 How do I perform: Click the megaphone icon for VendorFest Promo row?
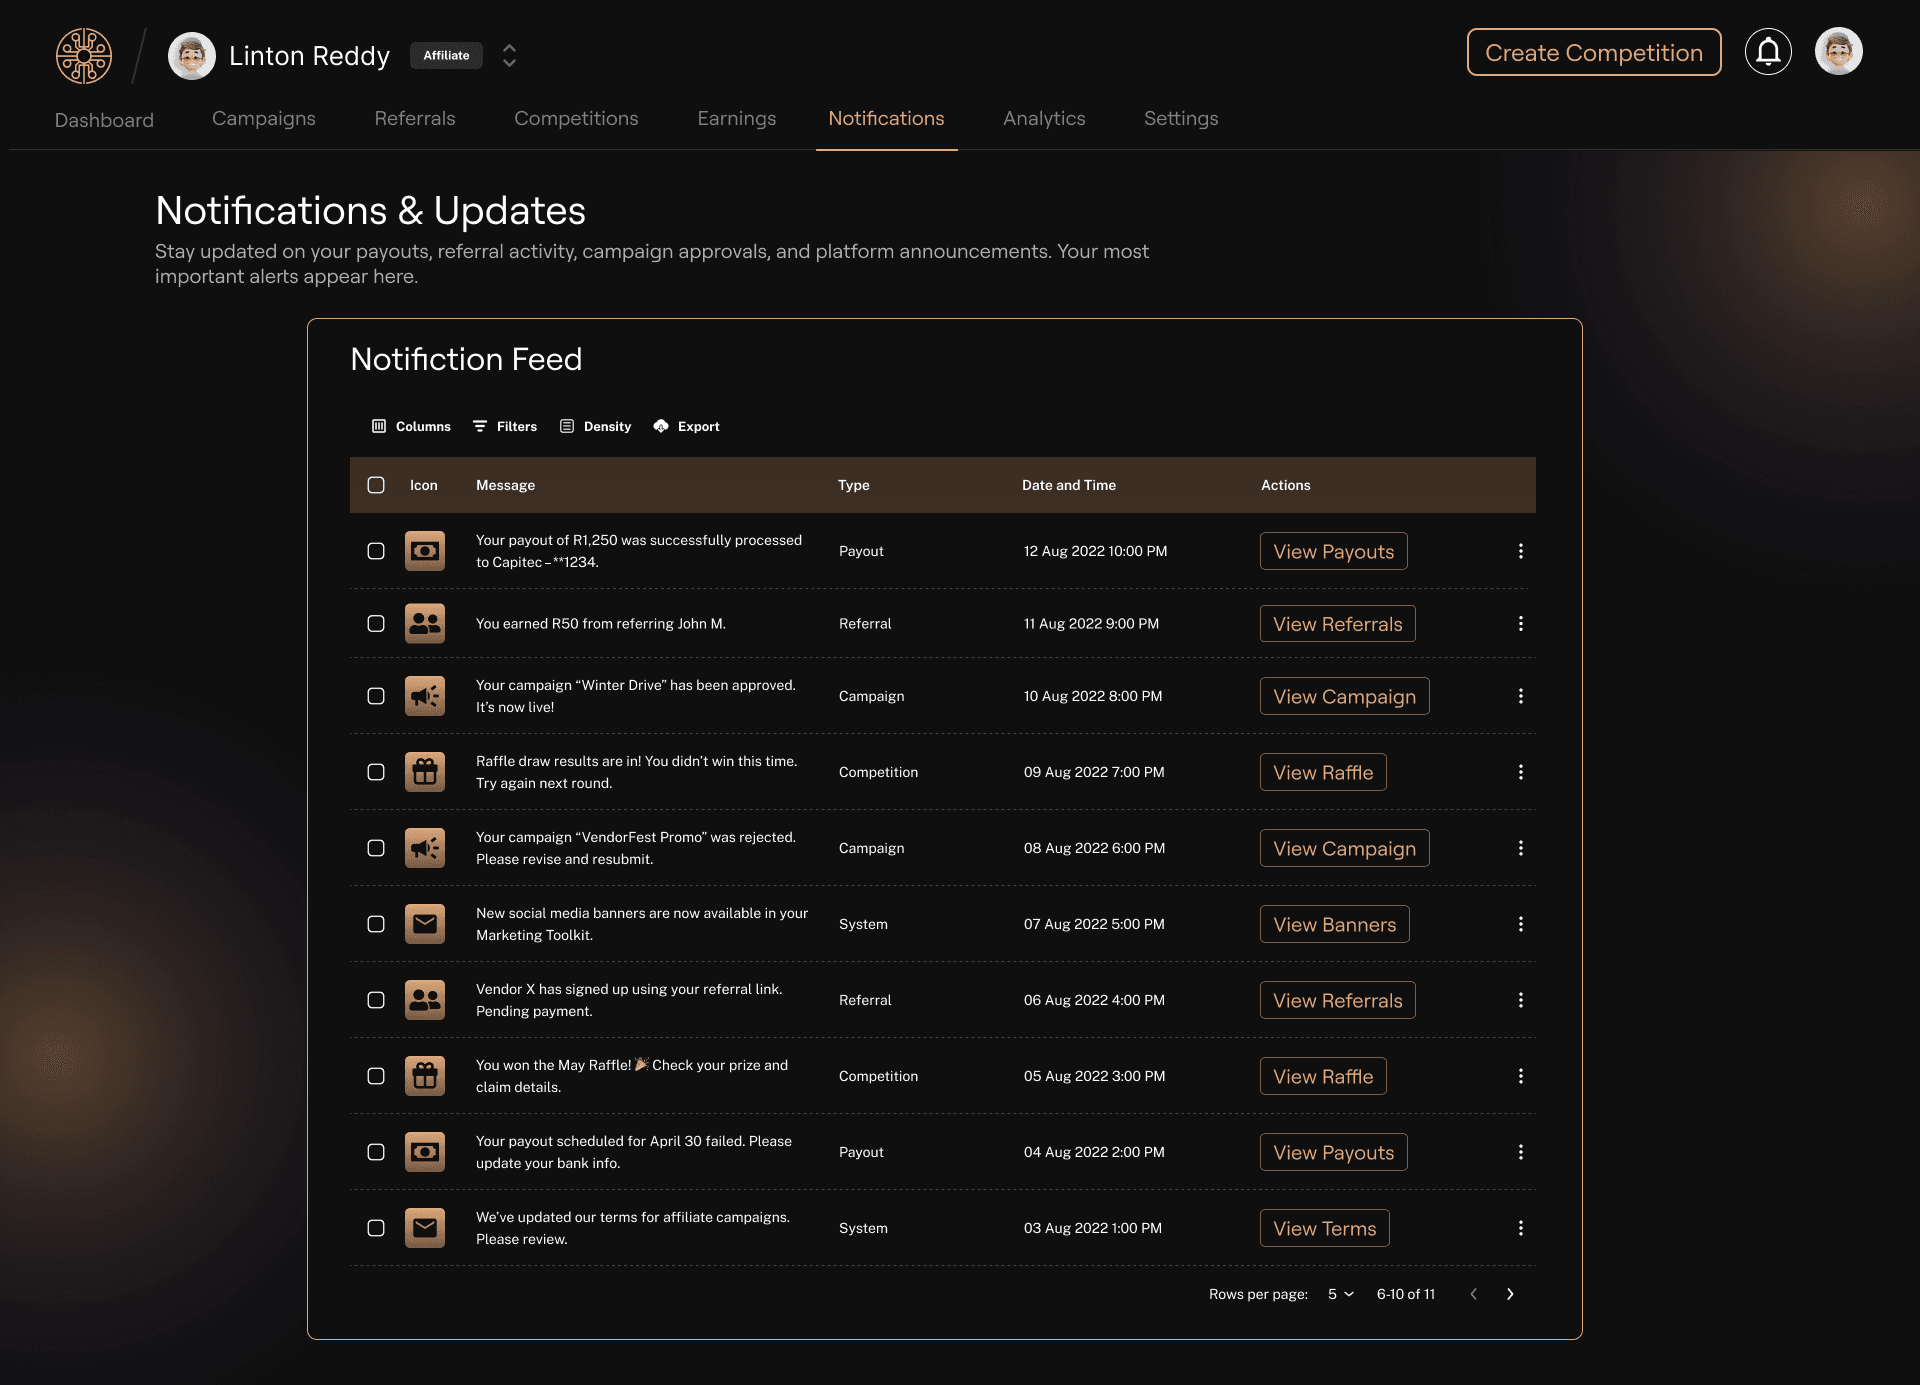(425, 848)
